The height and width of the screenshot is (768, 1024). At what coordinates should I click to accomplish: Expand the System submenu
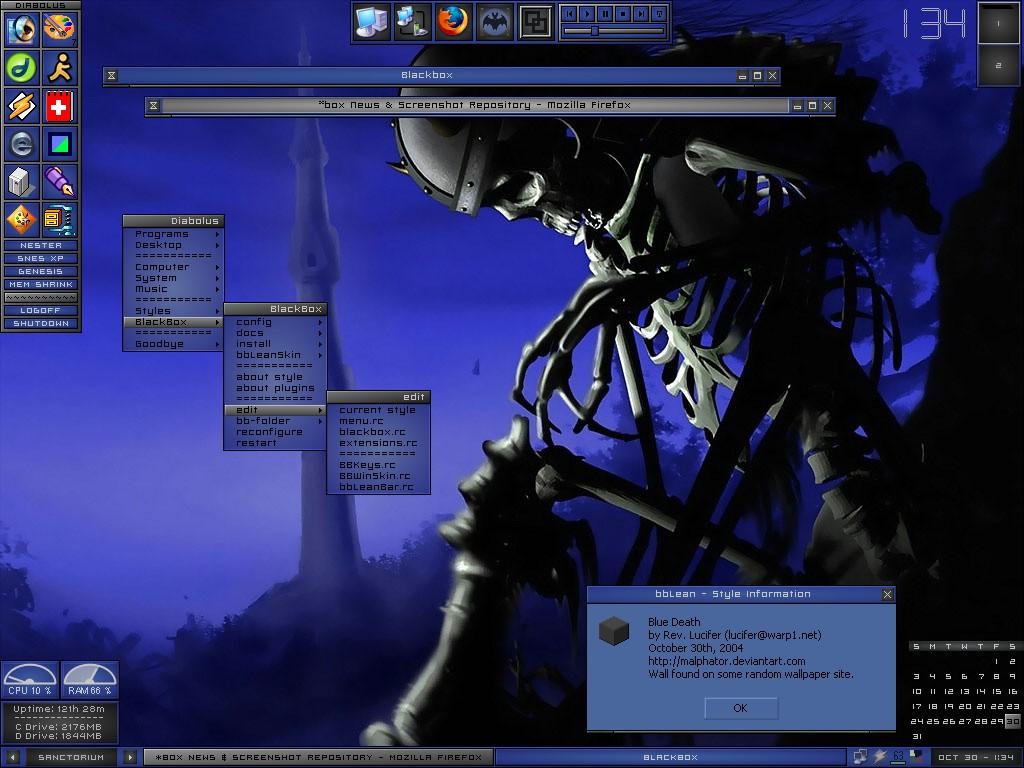174,278
